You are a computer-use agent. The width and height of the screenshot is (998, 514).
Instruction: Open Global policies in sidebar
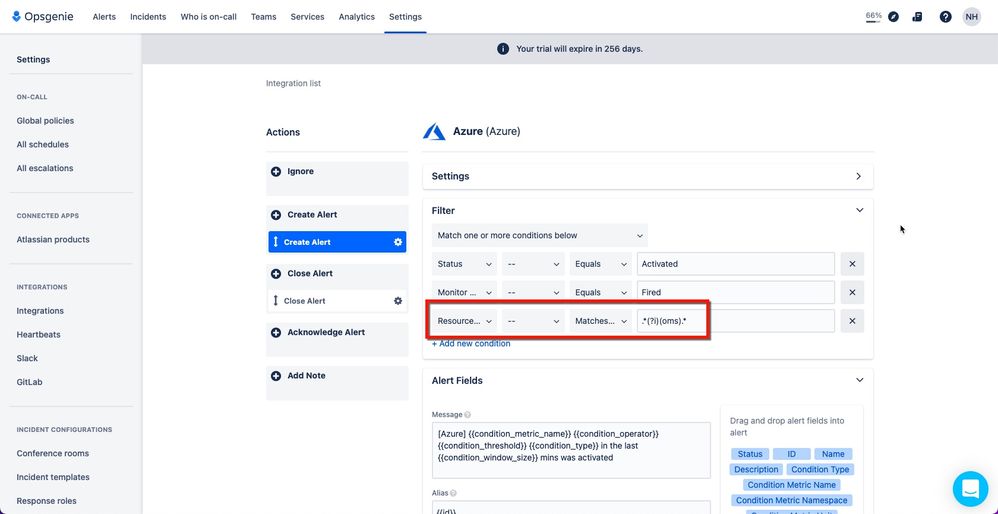tap(45, 121)
